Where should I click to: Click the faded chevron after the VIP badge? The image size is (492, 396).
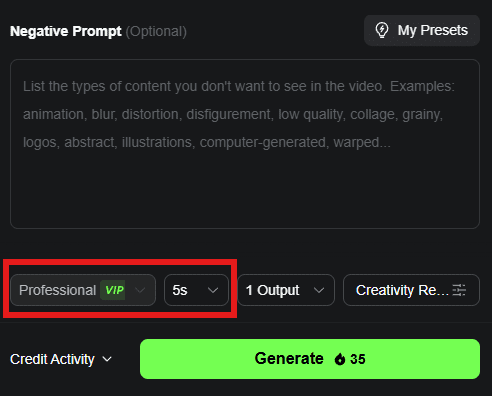140,290
